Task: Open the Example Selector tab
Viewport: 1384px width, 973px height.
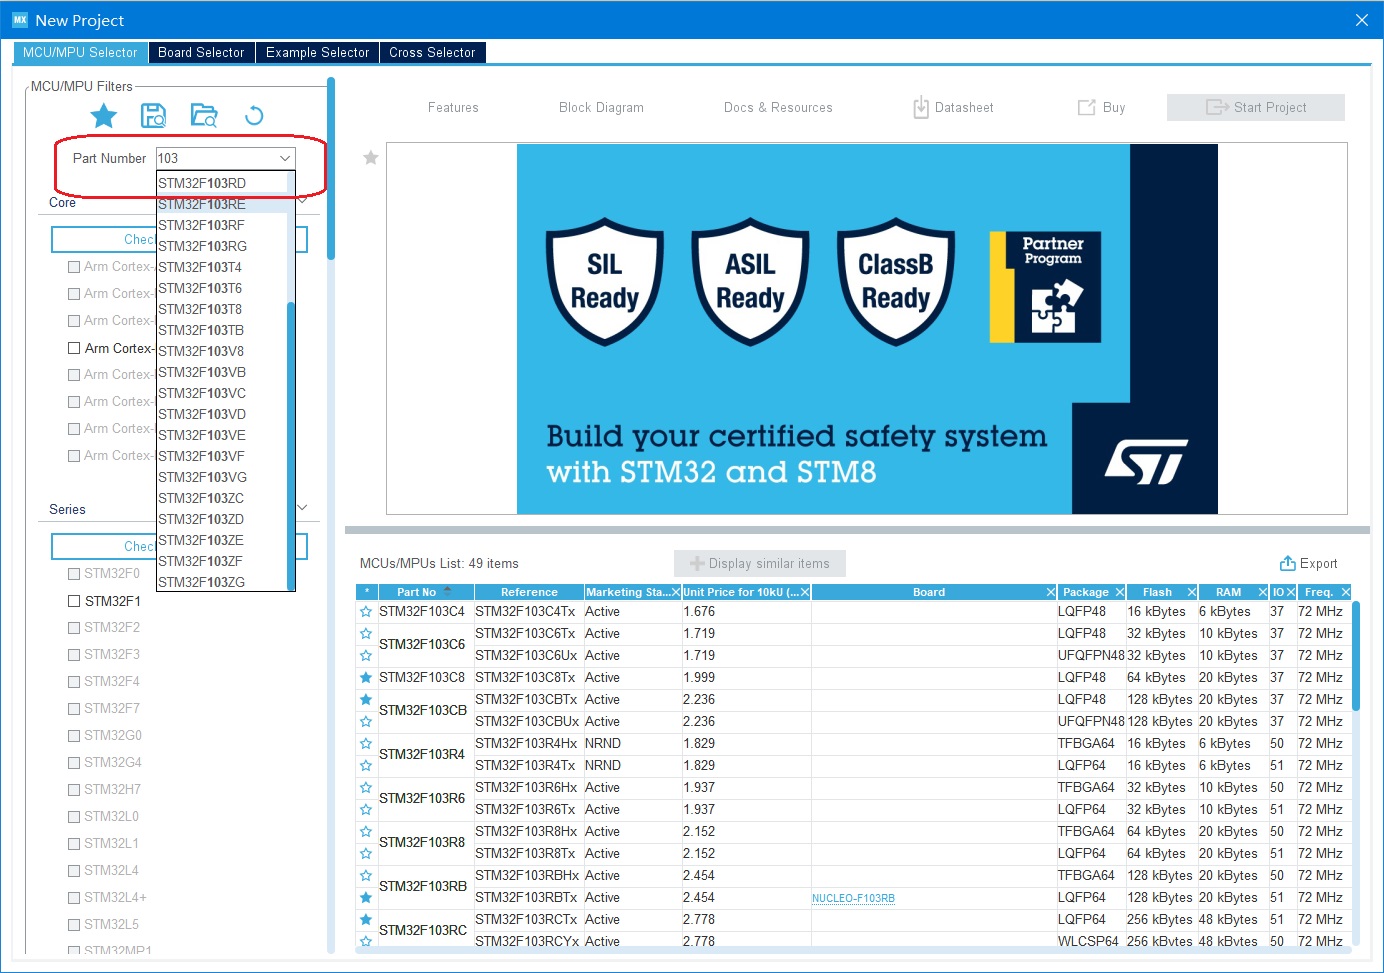Action: (x=317, y=53)
